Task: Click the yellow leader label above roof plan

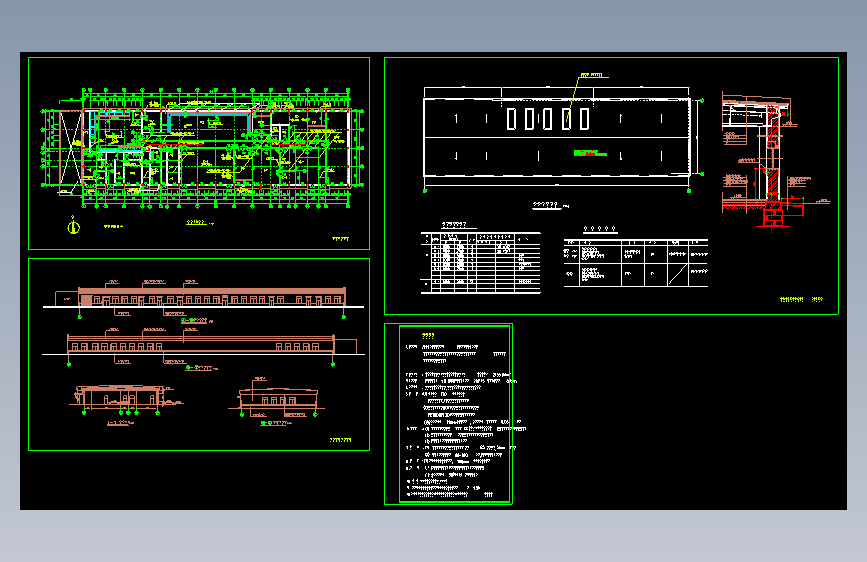Action: coord(592,75)
